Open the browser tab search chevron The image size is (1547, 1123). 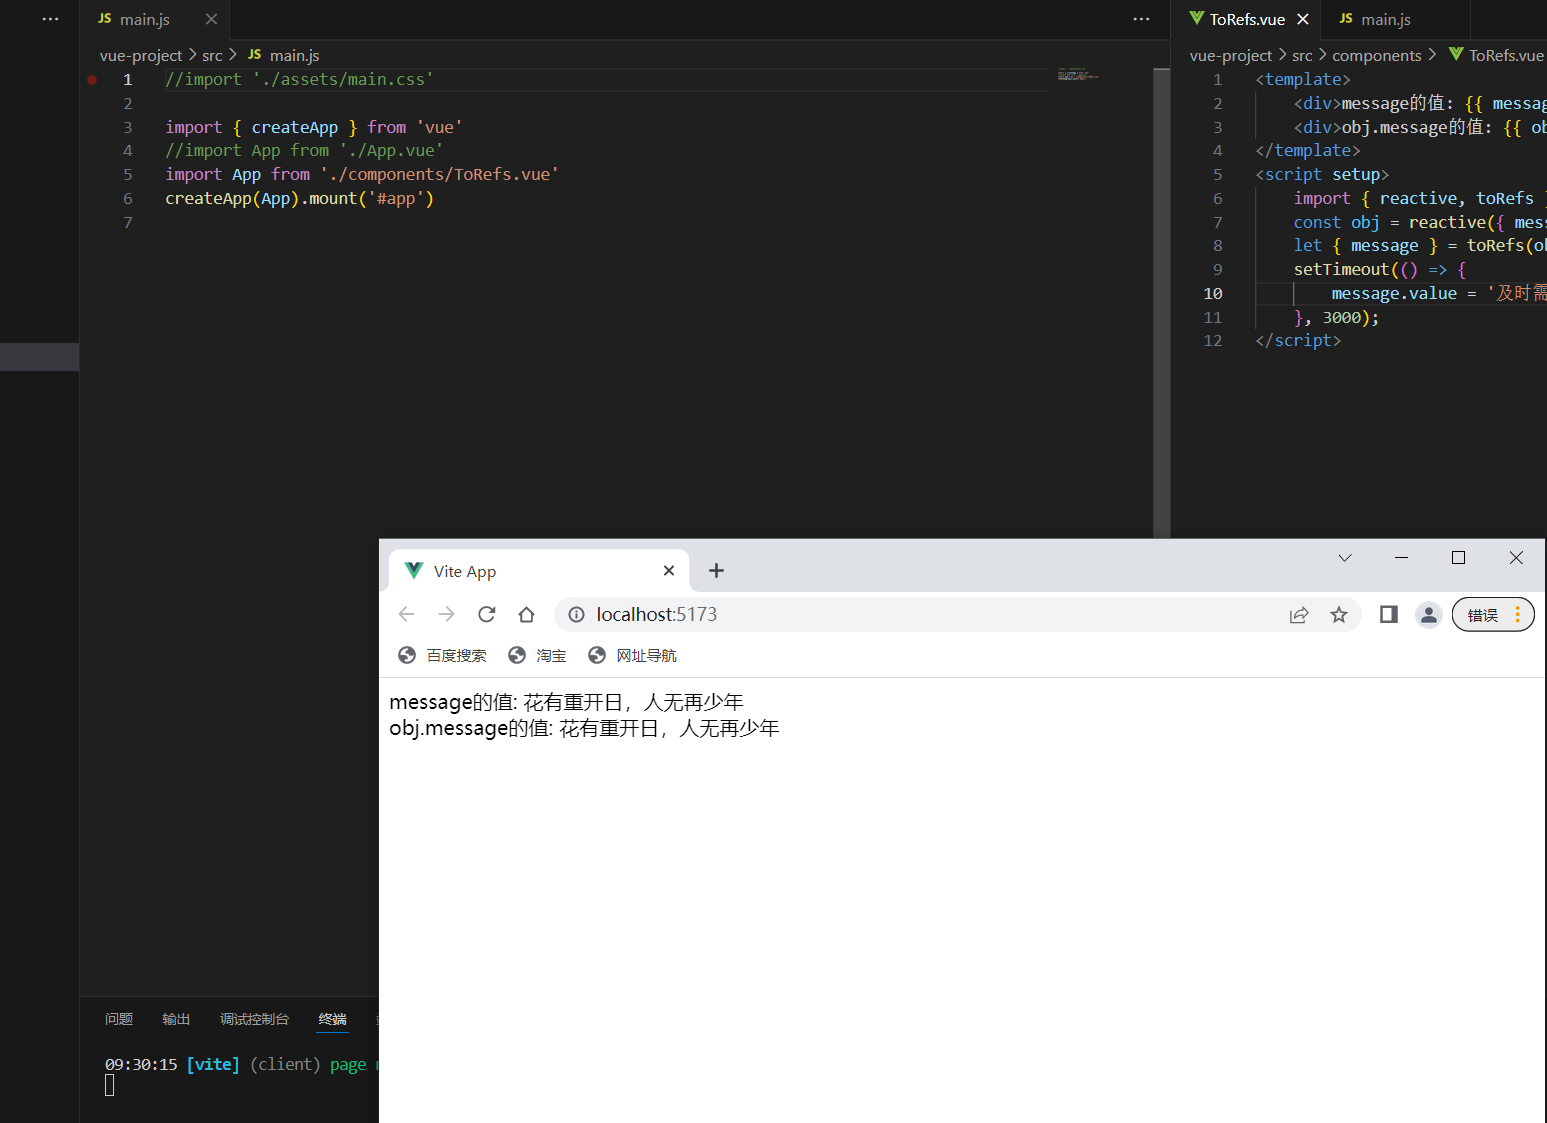[1345, 558]
